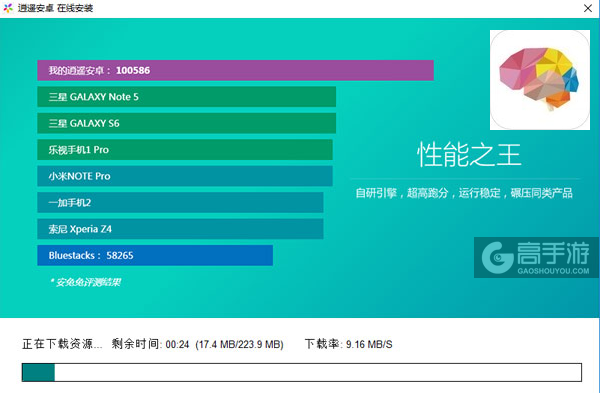
Task: Select the 小米NOTE Pro bar
Action: tap(185, 176)
